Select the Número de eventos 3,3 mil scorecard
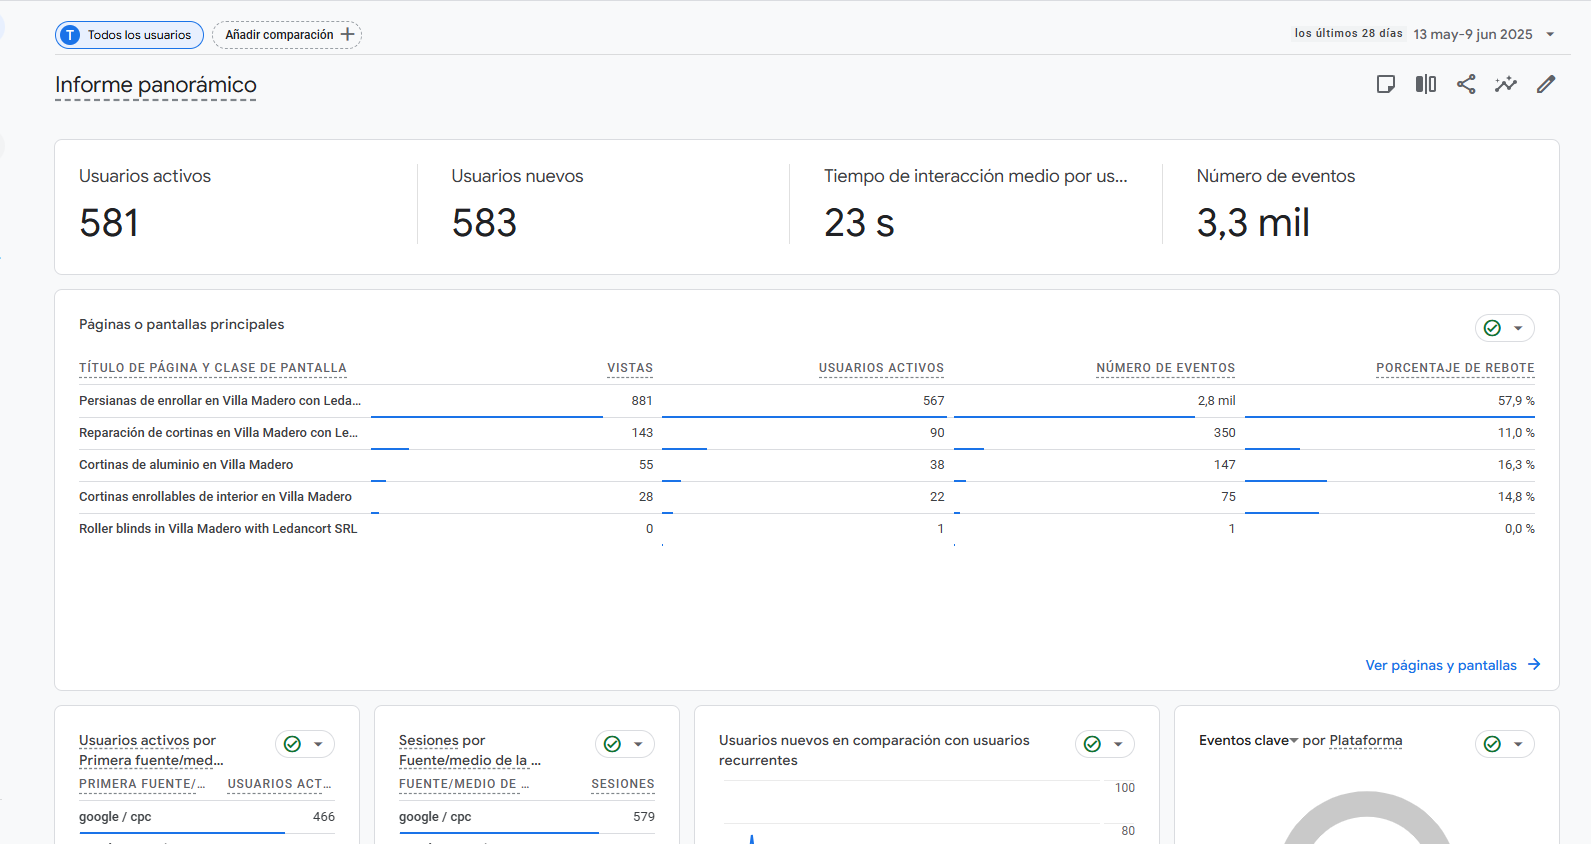This screenshot has height=844, width=1591. (1360, 206)
